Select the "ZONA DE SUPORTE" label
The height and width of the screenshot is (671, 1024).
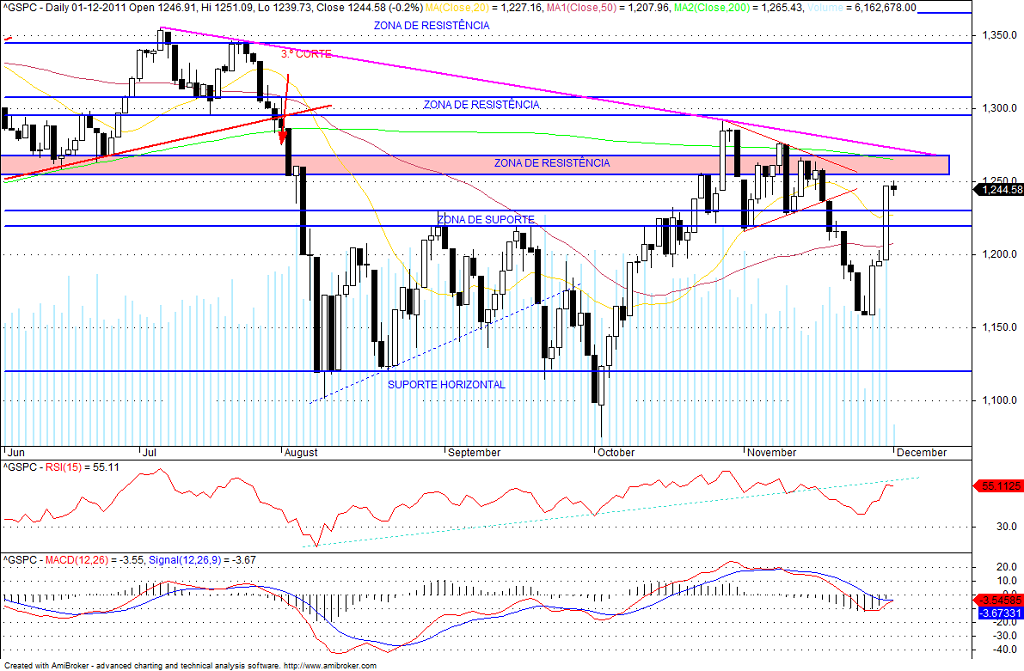[x=486, y=220]
